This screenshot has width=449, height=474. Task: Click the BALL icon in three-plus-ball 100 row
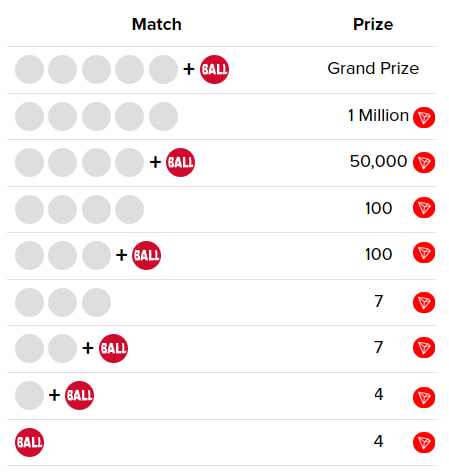(x=146, y=255)
